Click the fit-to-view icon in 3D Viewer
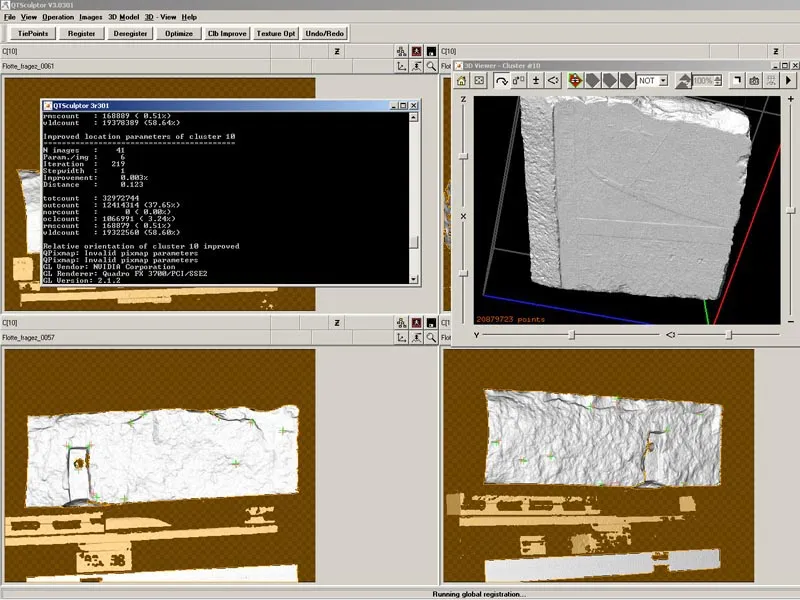 click(479, 81)
